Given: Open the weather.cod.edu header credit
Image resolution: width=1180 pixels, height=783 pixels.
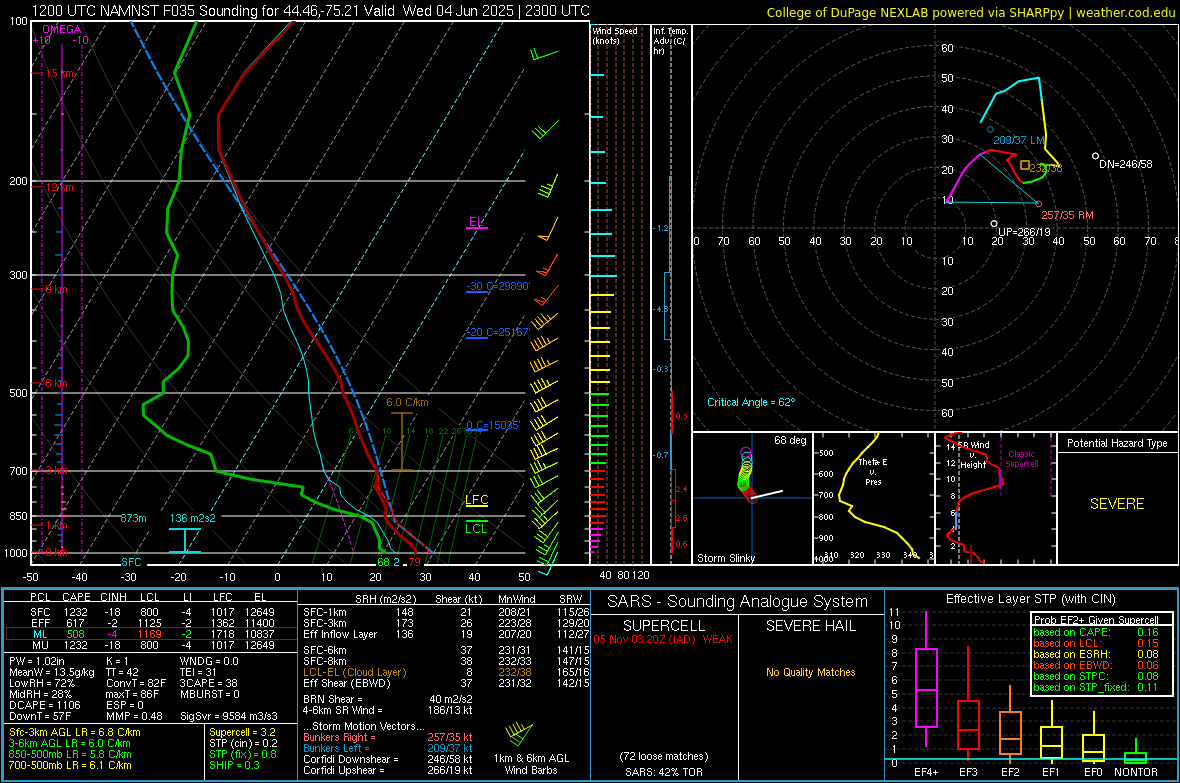Looking at the screenshot, I should (971, 12).
